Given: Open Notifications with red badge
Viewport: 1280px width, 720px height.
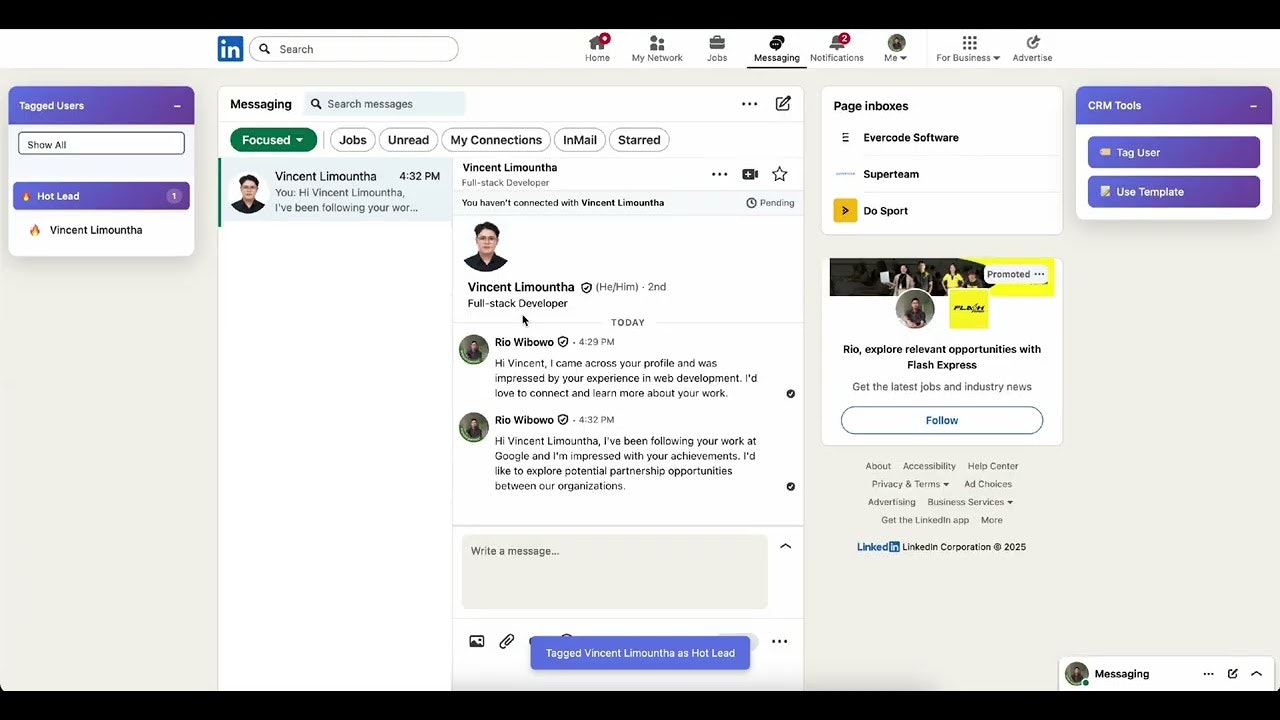Looking at the screenshot, I should (x=837, y=49).
